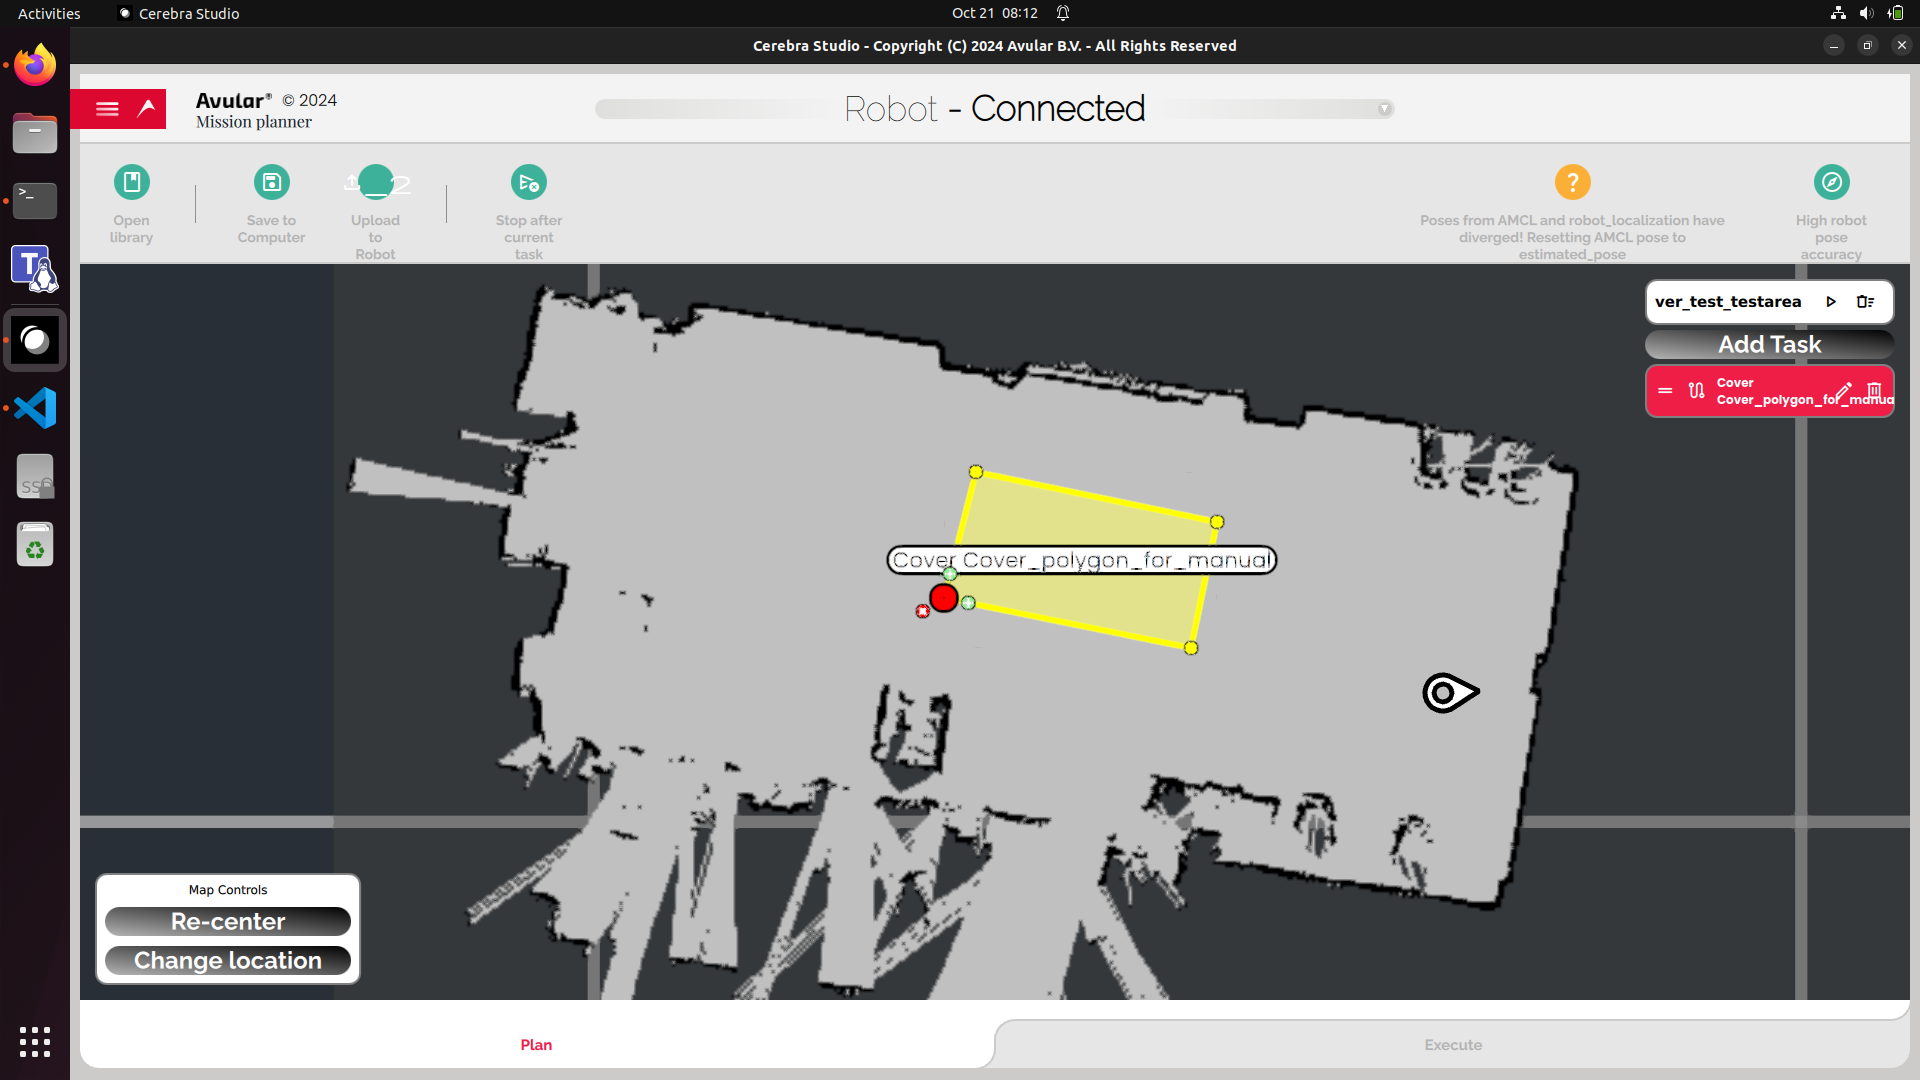The height and width of the screenshot is (1080, 1920).
Task: Click Stop after current task icon
Action: pos(528,182)
